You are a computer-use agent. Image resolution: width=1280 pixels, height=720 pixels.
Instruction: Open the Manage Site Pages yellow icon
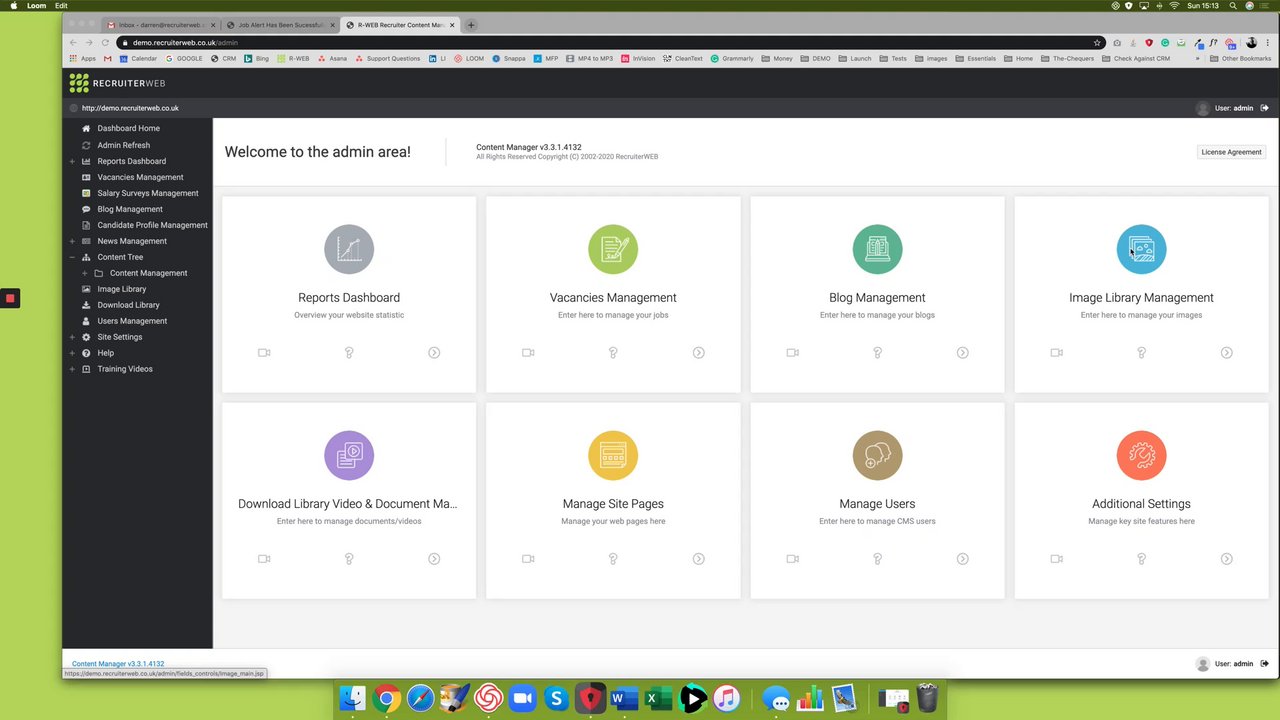click(613, 455)
